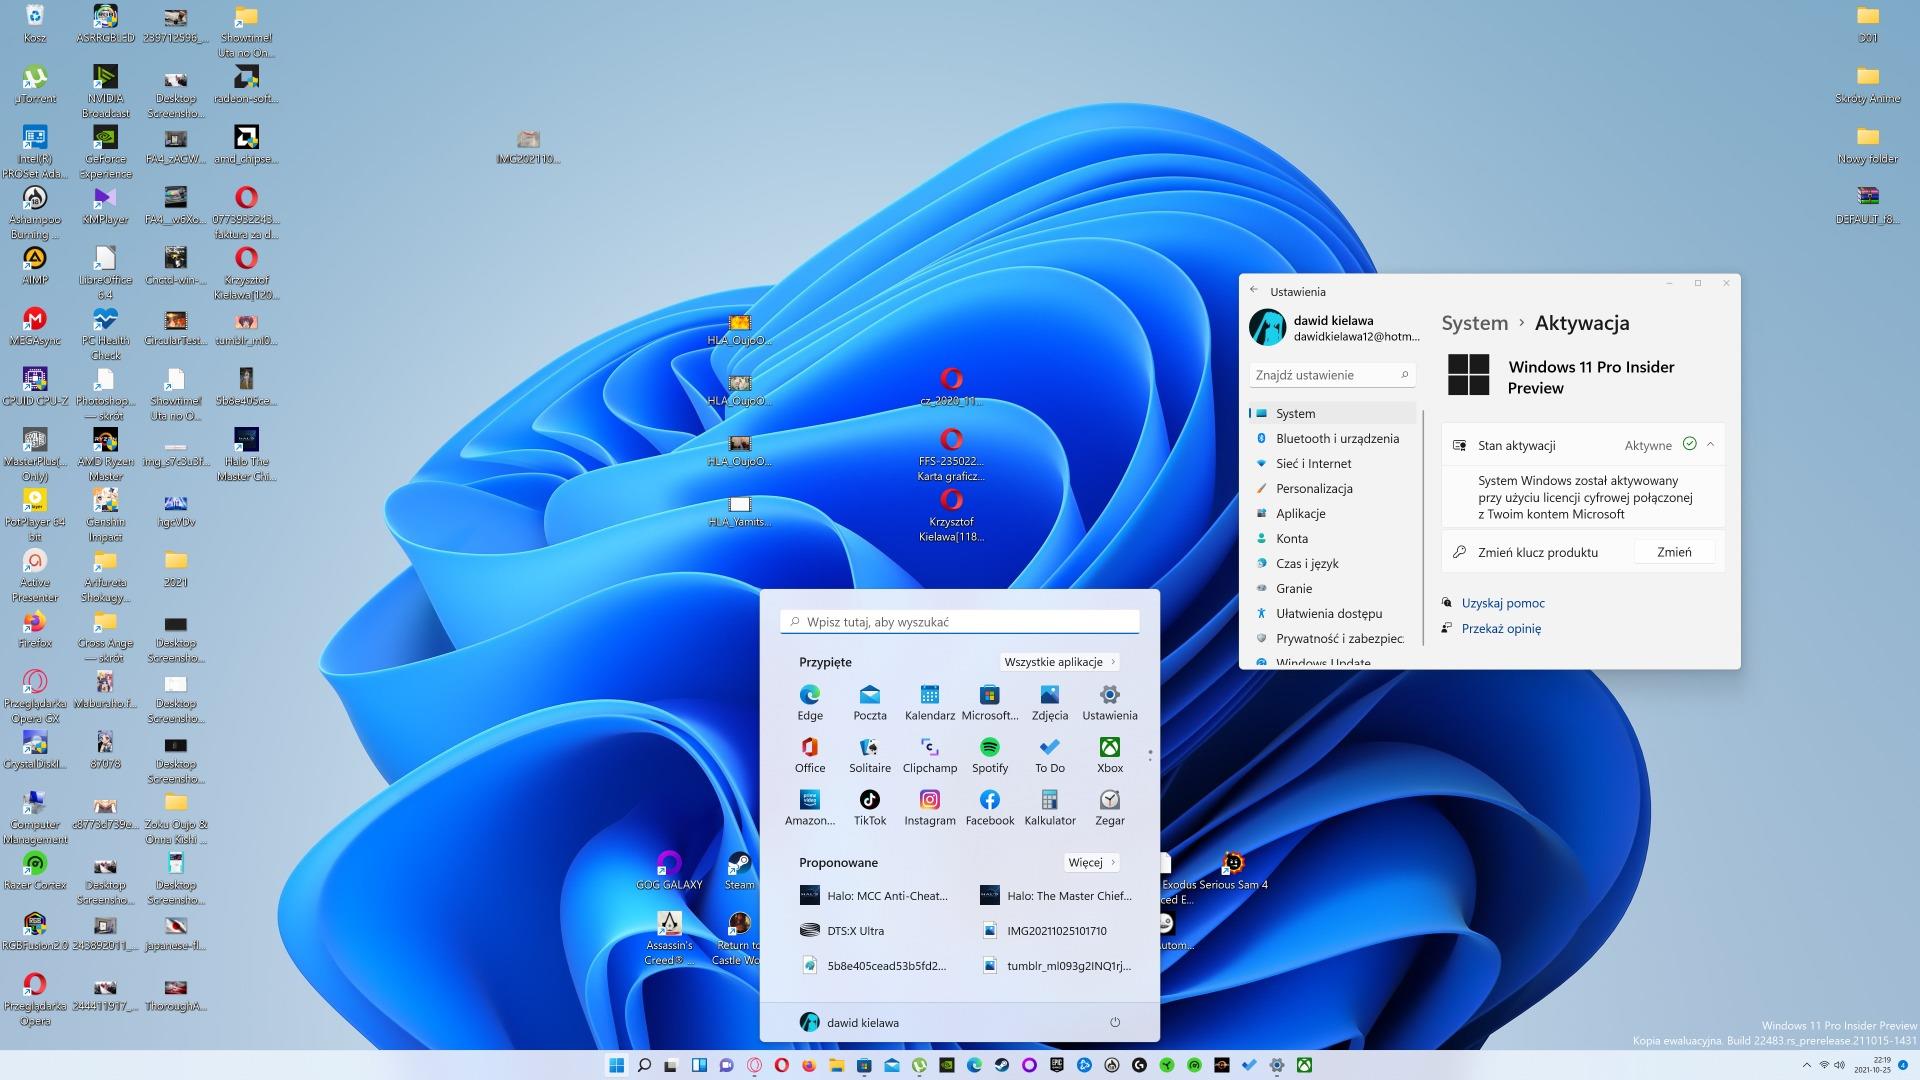Screen dimensions: 1920x1080
Task: Open the Solitaire game
Action: coord(870,755)
